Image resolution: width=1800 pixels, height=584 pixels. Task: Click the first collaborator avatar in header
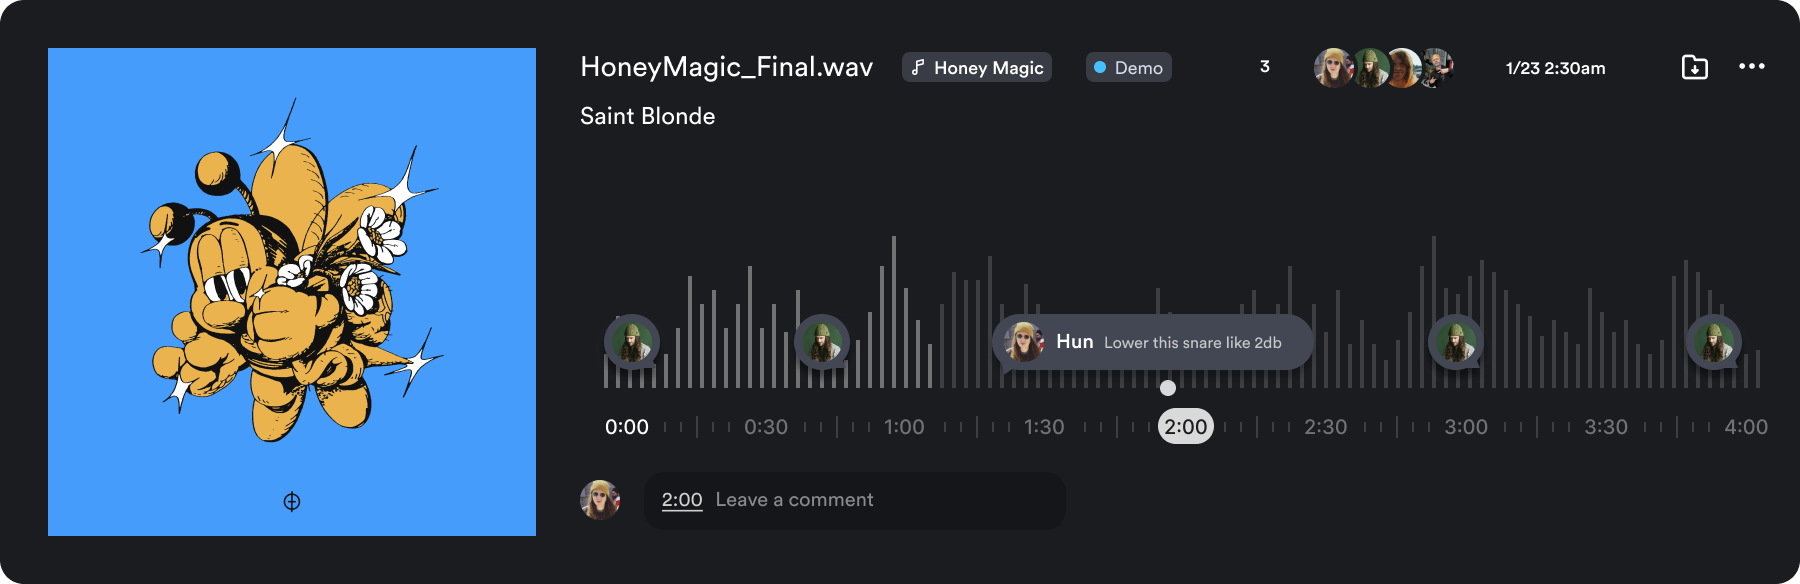1332,67
